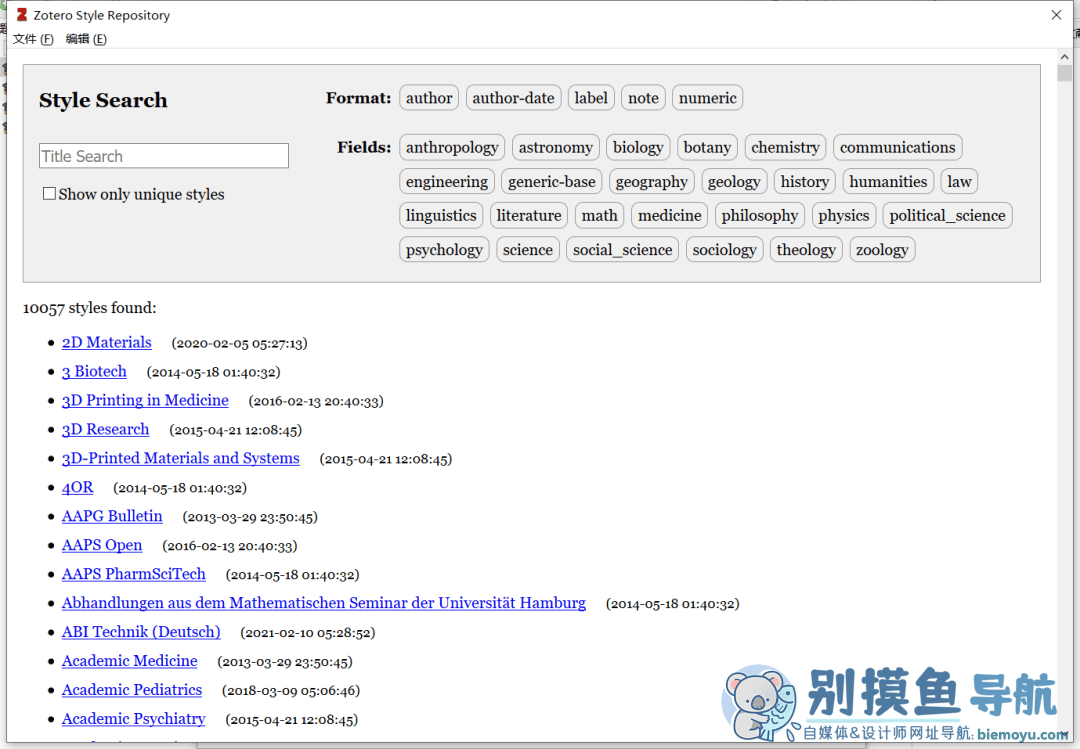
Task: Toggle the numeric format filter
Action: pyautogui.click(x=707, y=98)
